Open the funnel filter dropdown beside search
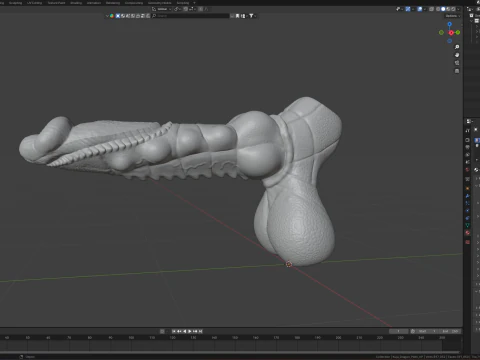Image resolution: width=480 pixels, height=360 pixels. click(x=253, y=16)
